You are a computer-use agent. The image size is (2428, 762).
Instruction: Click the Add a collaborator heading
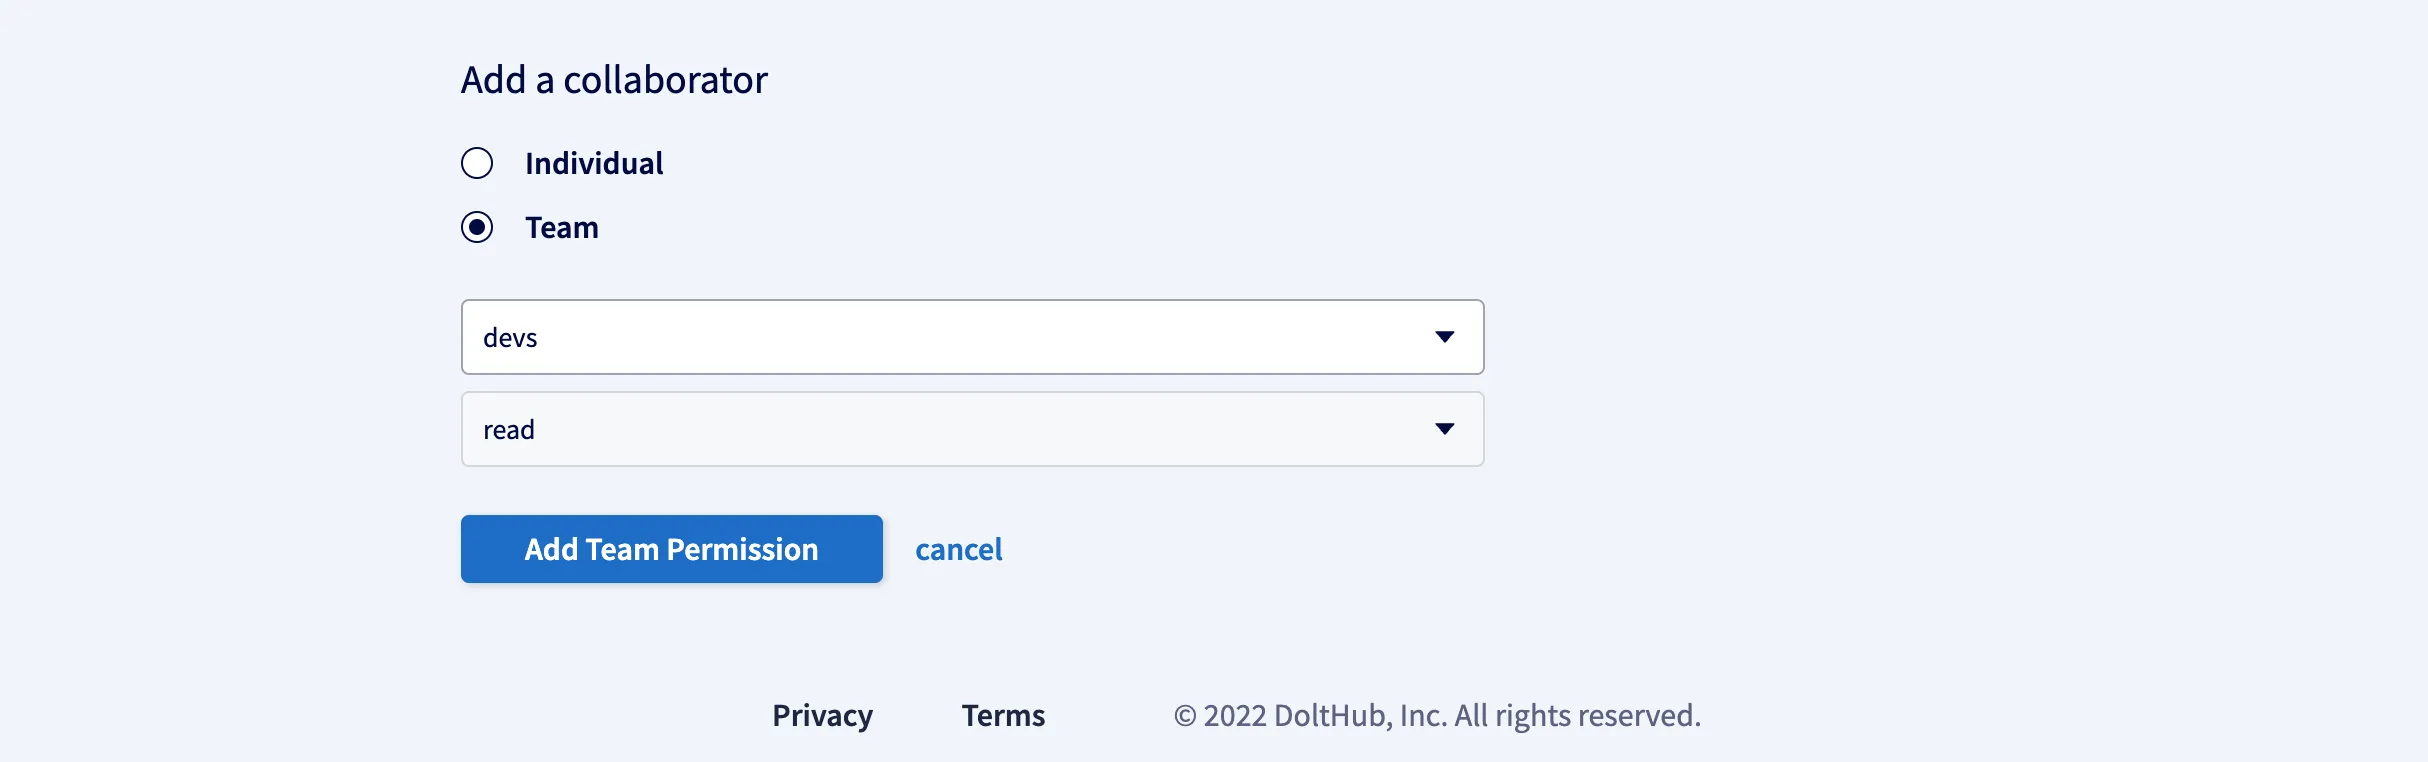point(613,79)
